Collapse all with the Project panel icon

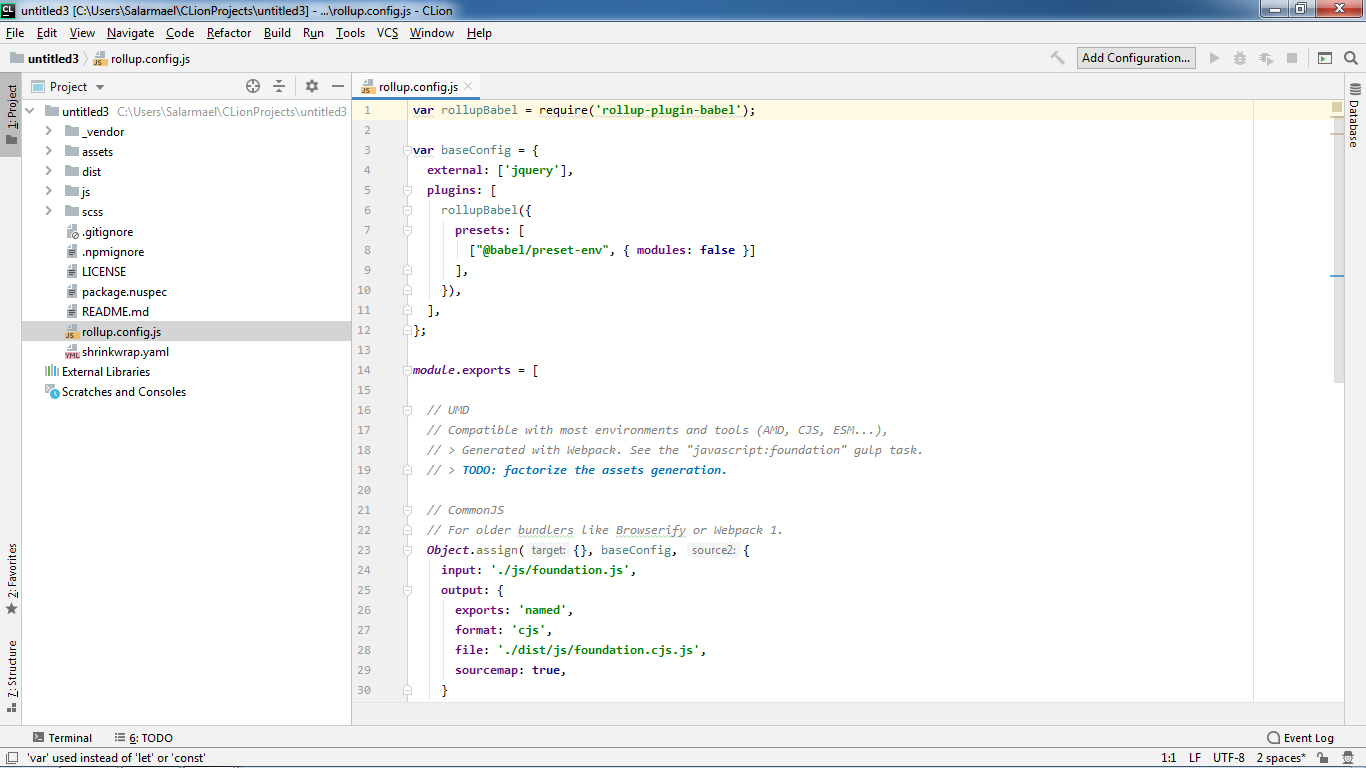279,87
